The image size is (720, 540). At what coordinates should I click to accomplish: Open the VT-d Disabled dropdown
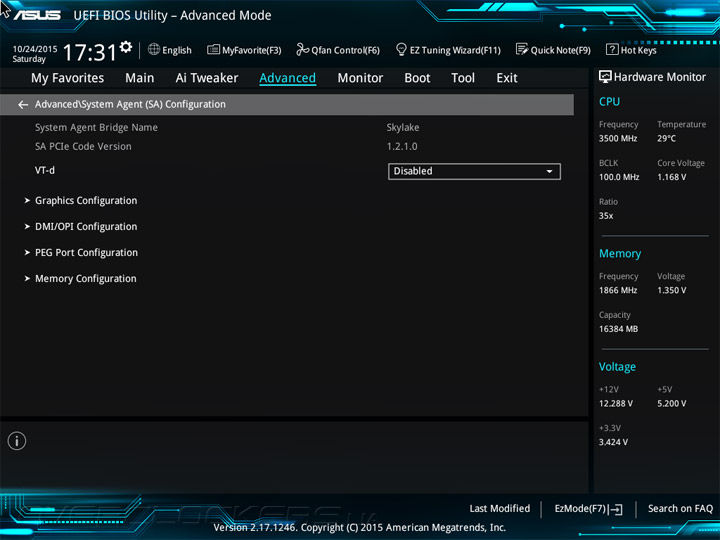click(474, 171)
